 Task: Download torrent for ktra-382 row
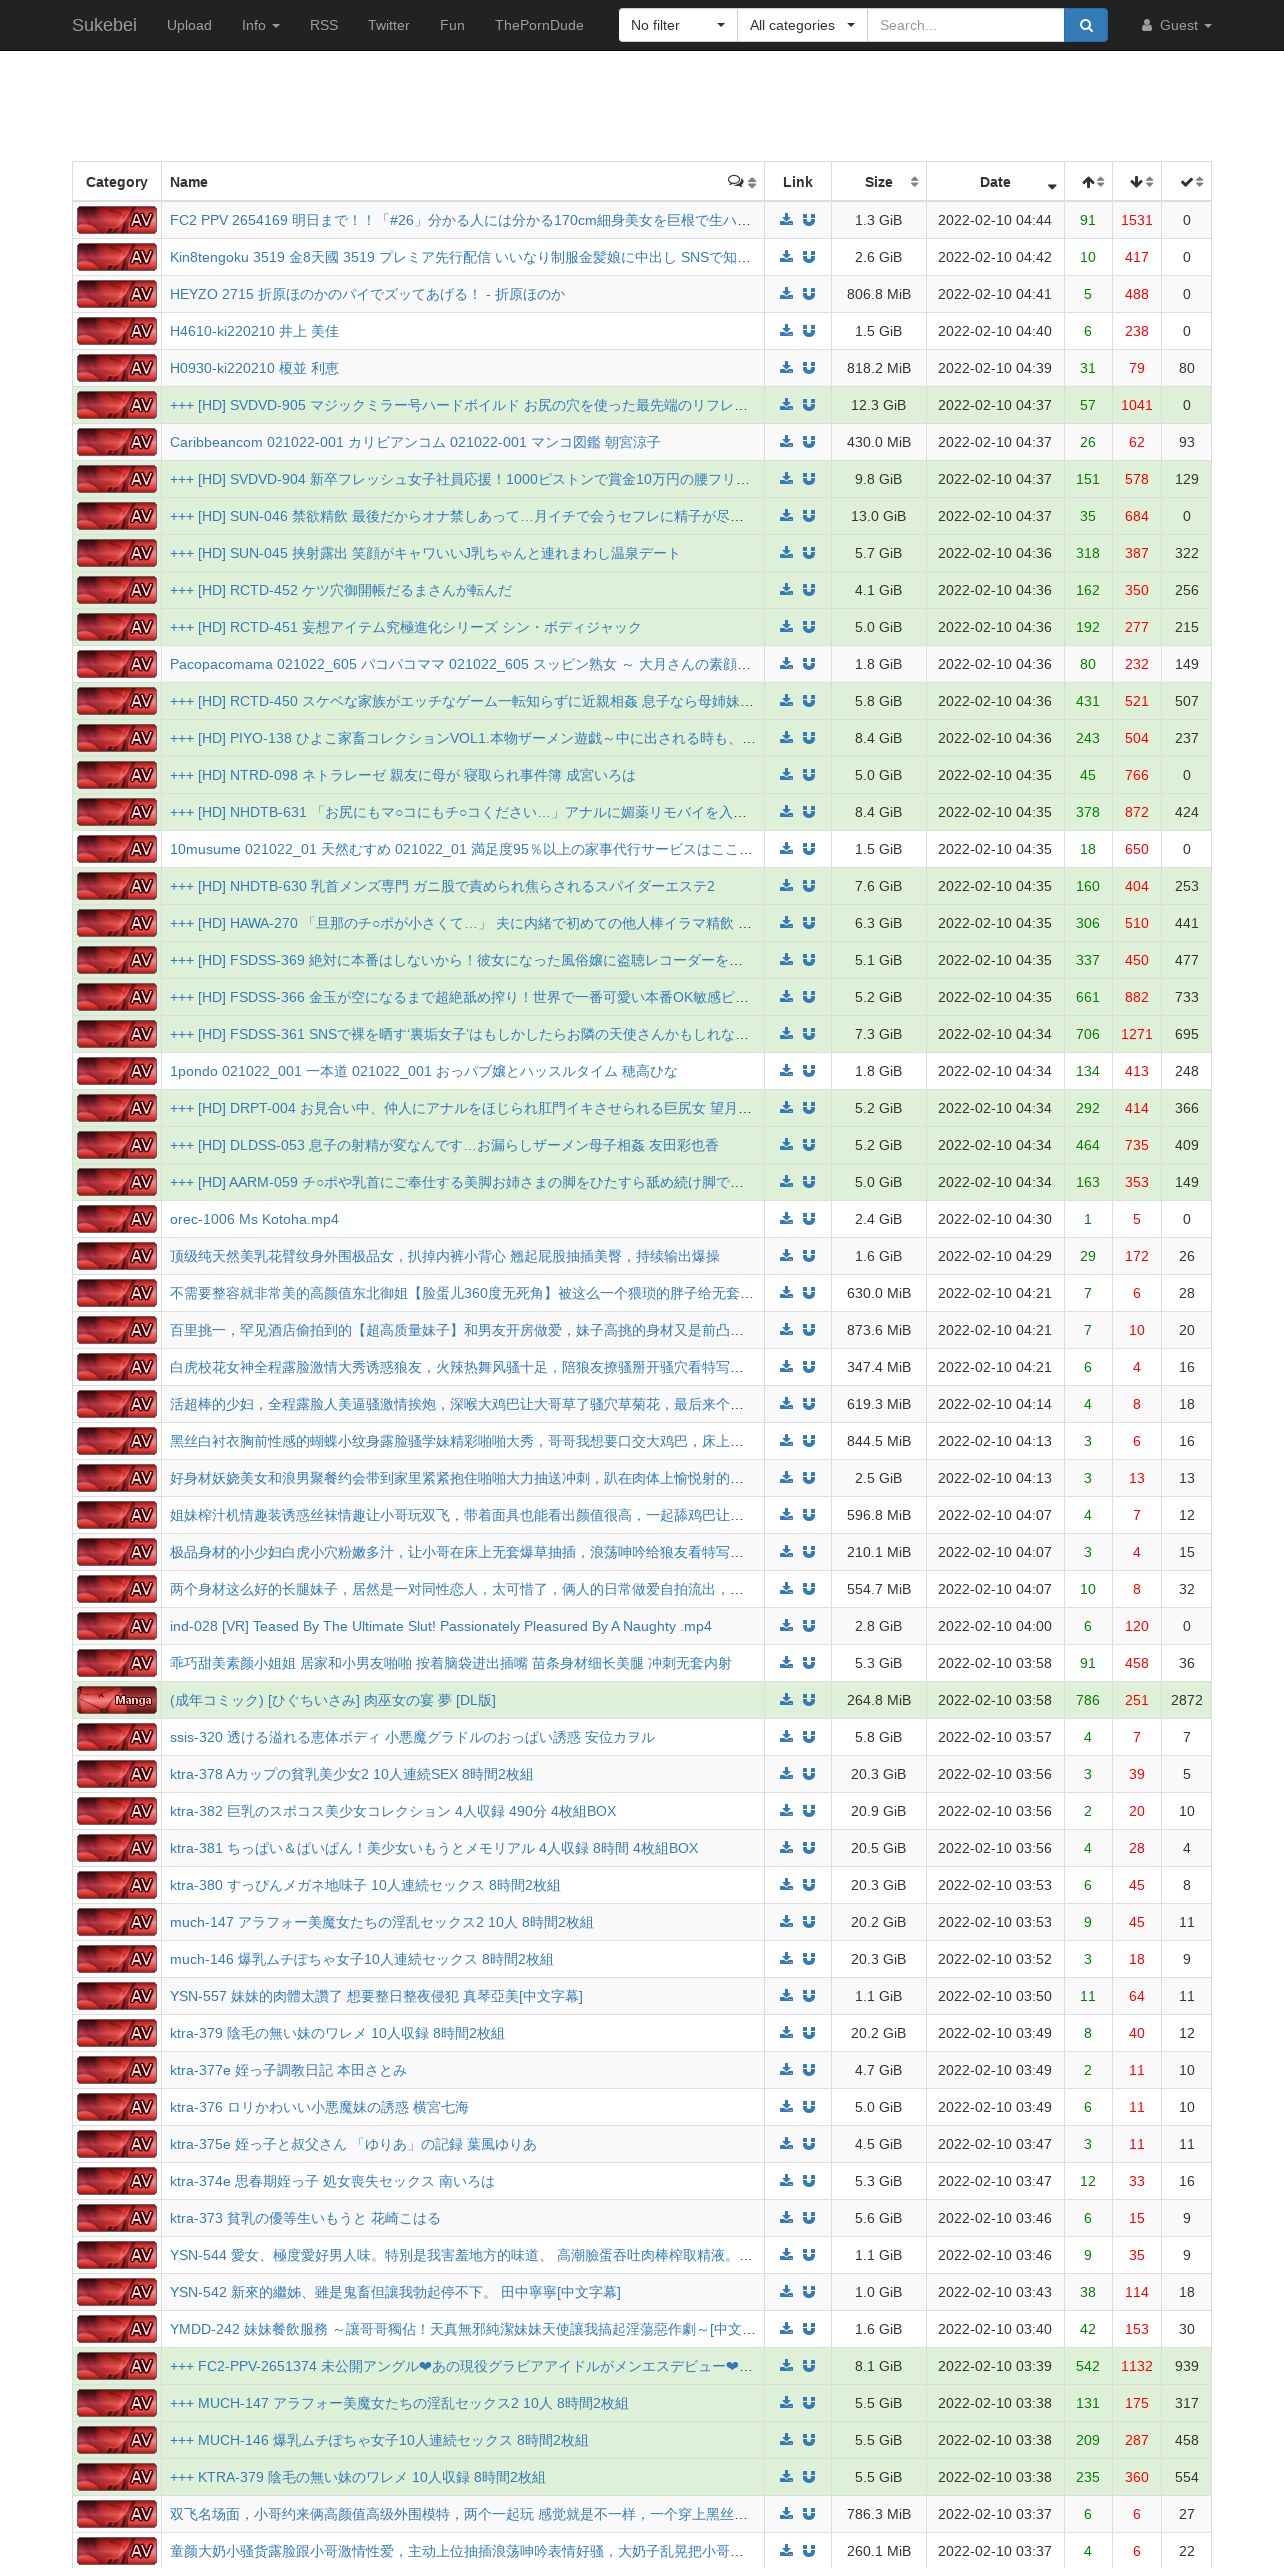pyautogui.click(x=787, y=1811)
